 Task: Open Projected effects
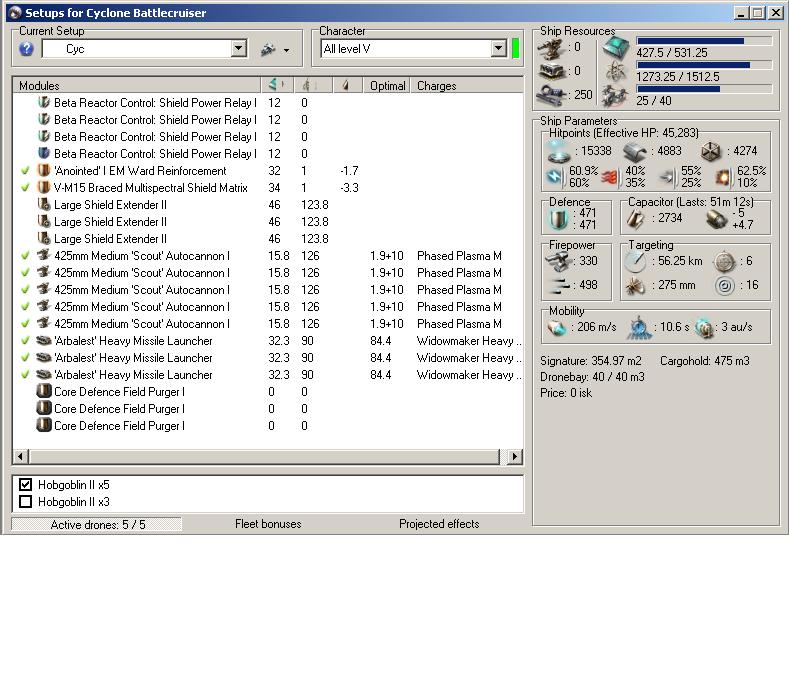coord(439,524)
